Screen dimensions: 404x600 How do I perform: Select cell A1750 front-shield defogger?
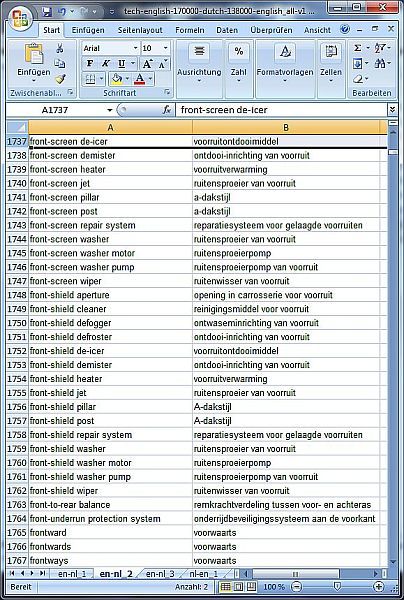(110, 323)
